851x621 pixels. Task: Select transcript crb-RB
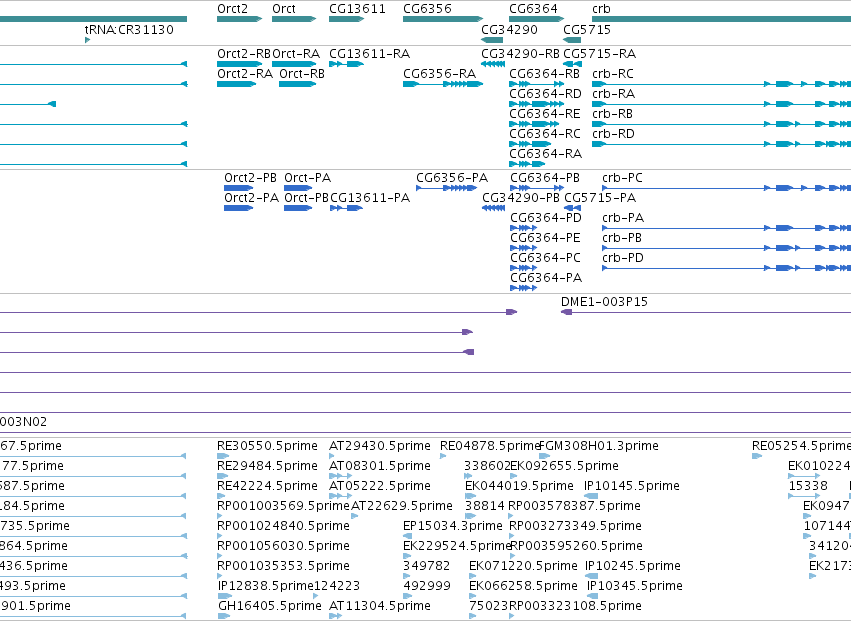(x=612, y=114)
